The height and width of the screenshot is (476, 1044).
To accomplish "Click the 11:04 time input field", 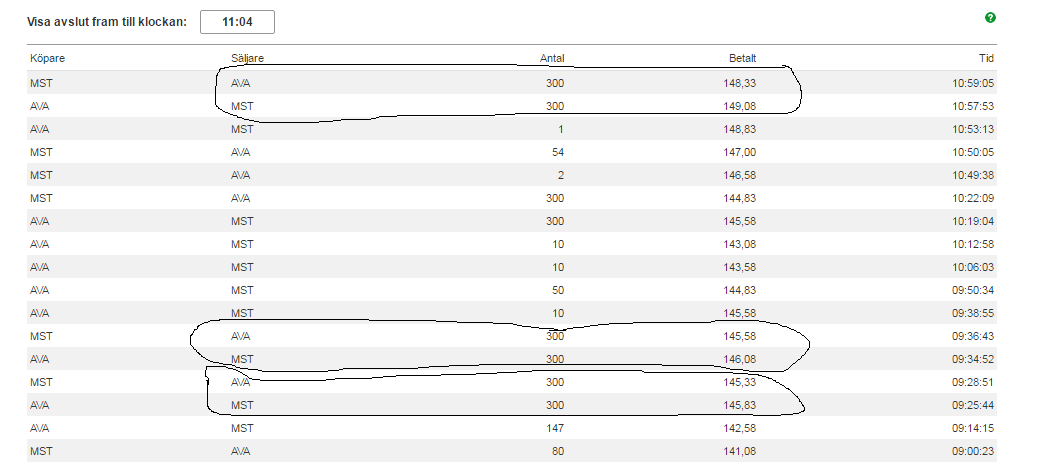I will [x=237, y=22].
